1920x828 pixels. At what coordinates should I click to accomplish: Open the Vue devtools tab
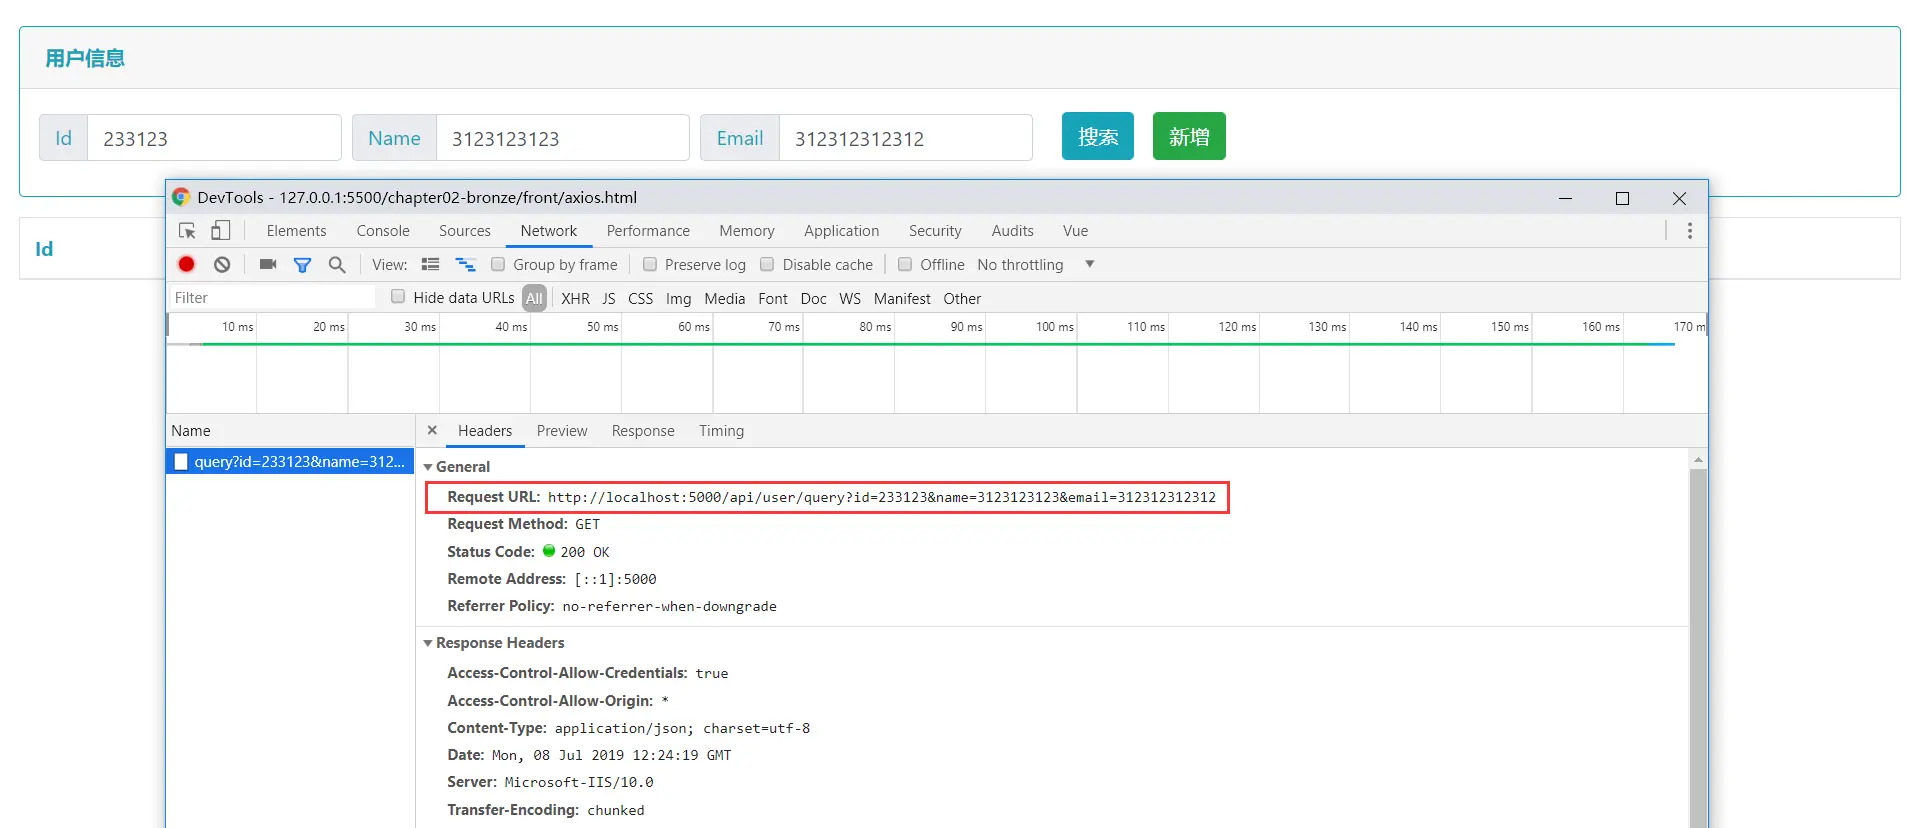[x=1076, y=231]
